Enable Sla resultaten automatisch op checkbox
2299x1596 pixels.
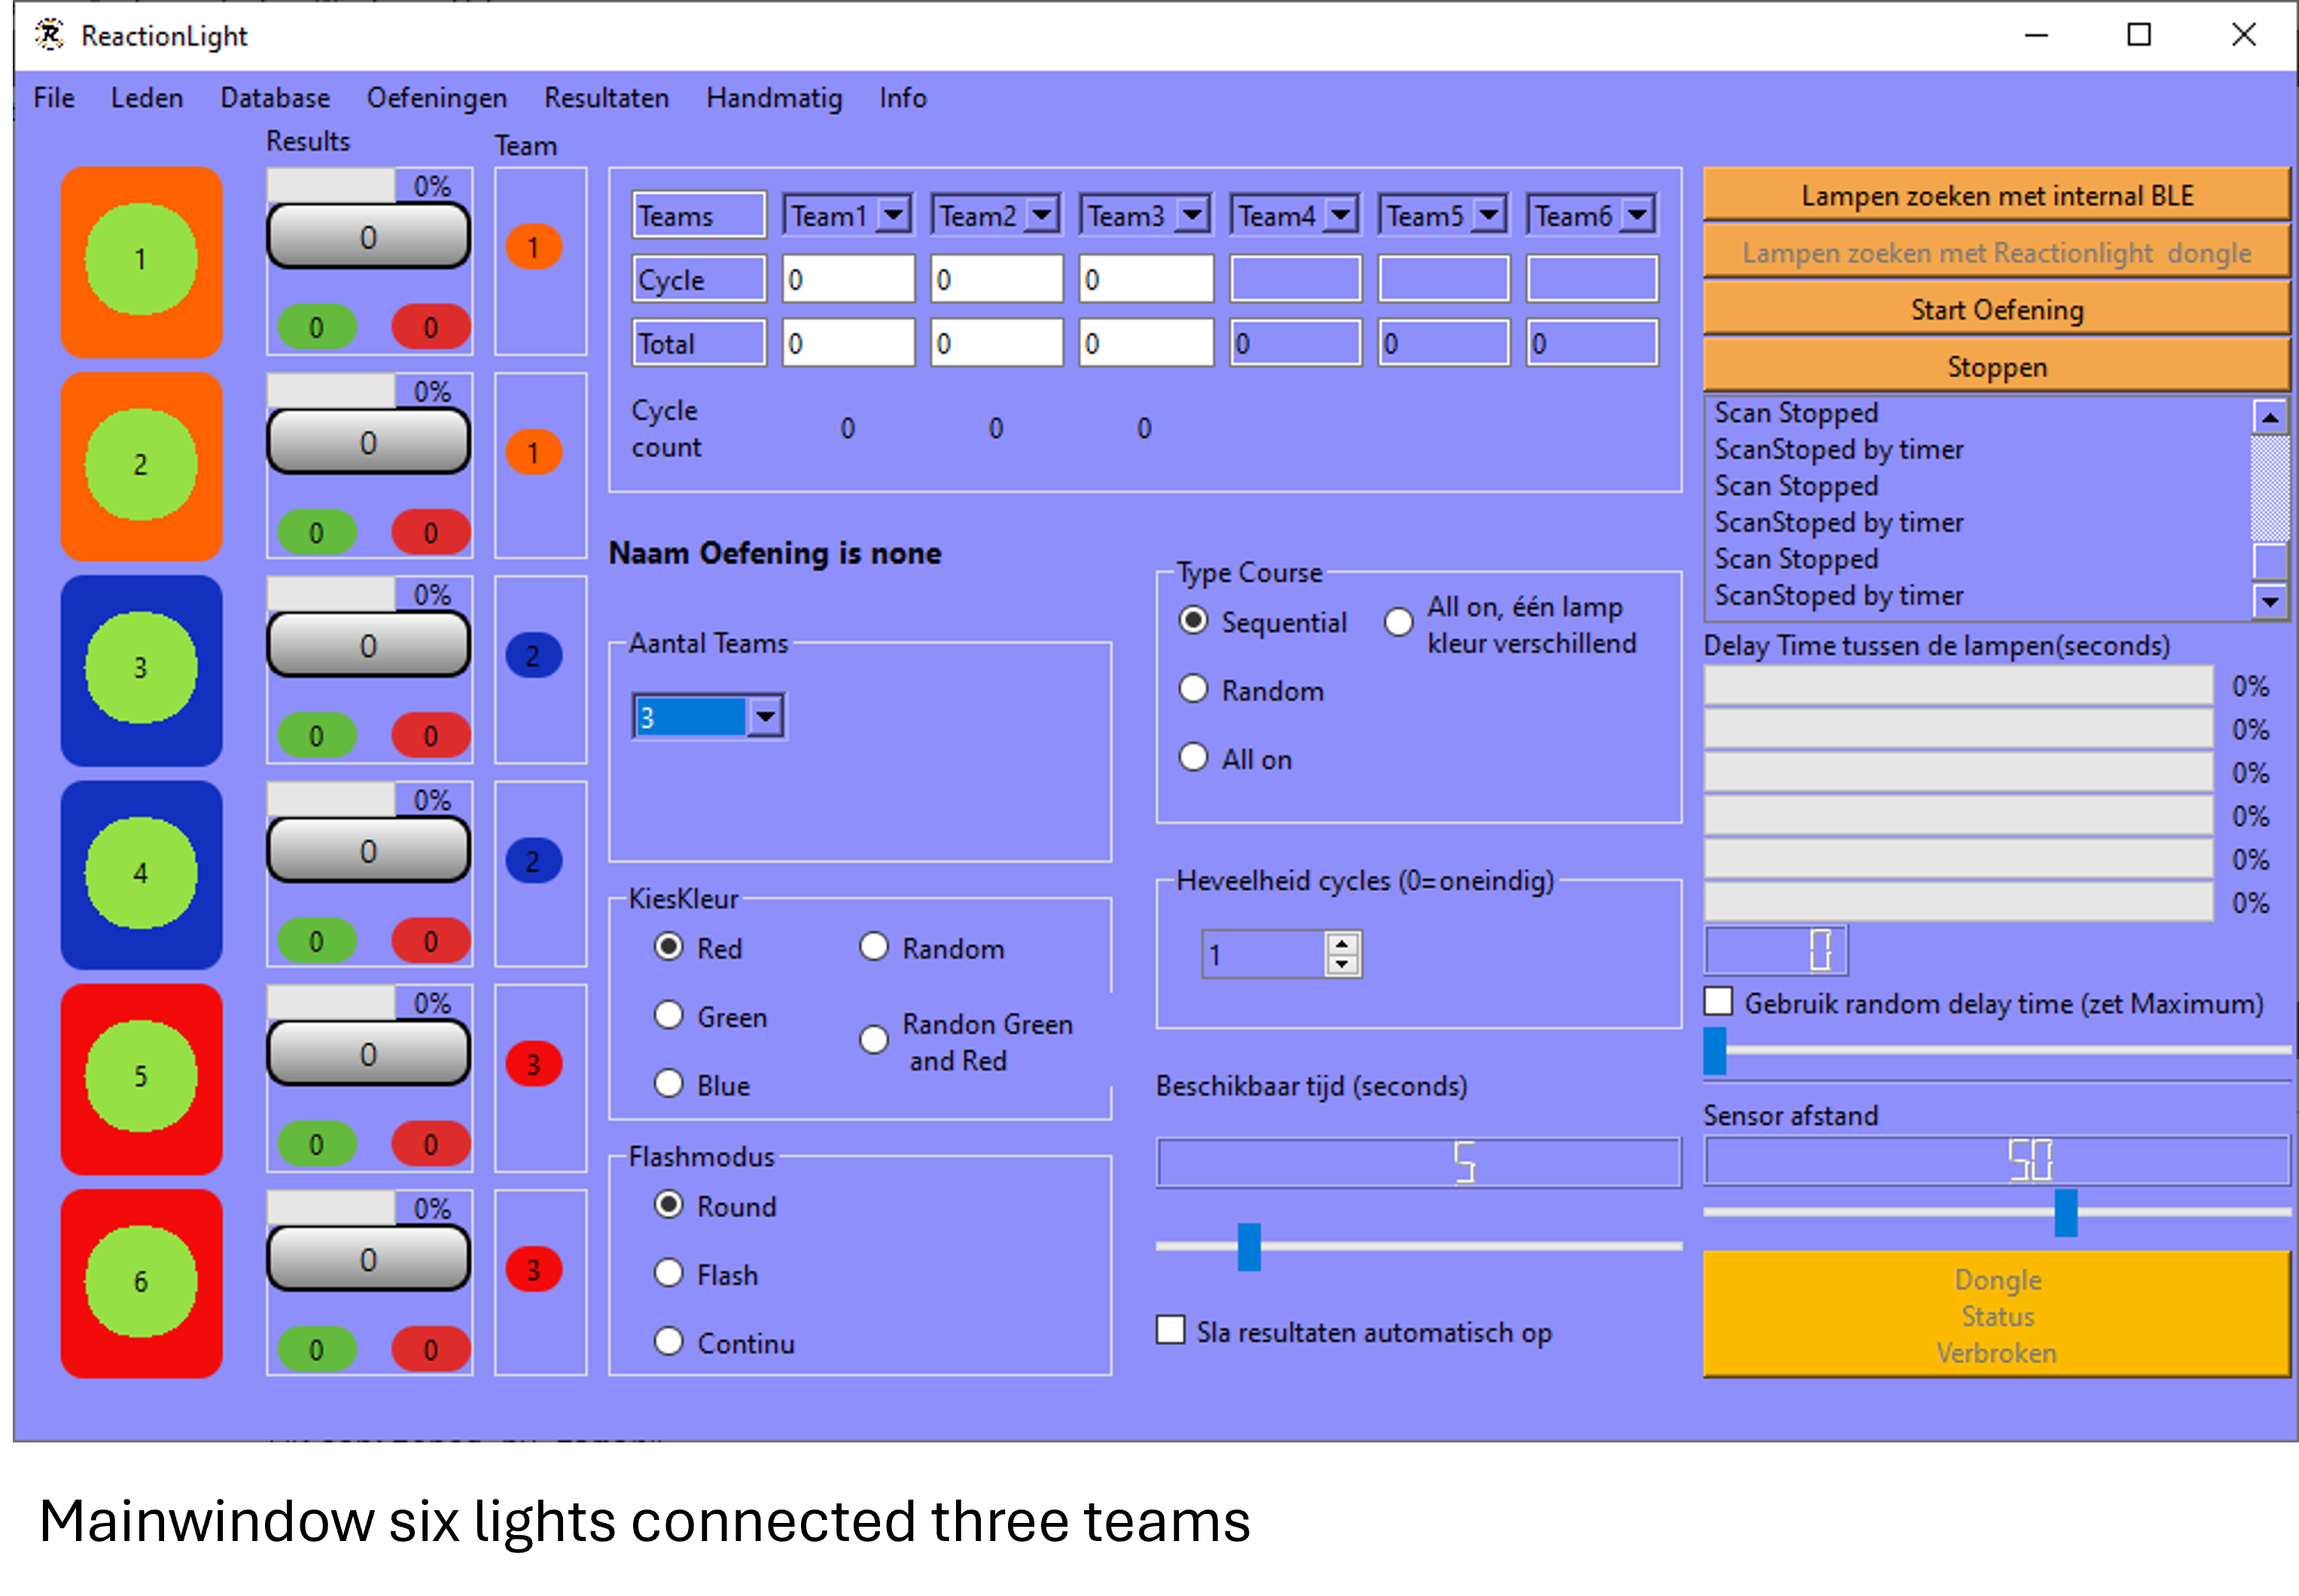click(x=1170, y=1331)
